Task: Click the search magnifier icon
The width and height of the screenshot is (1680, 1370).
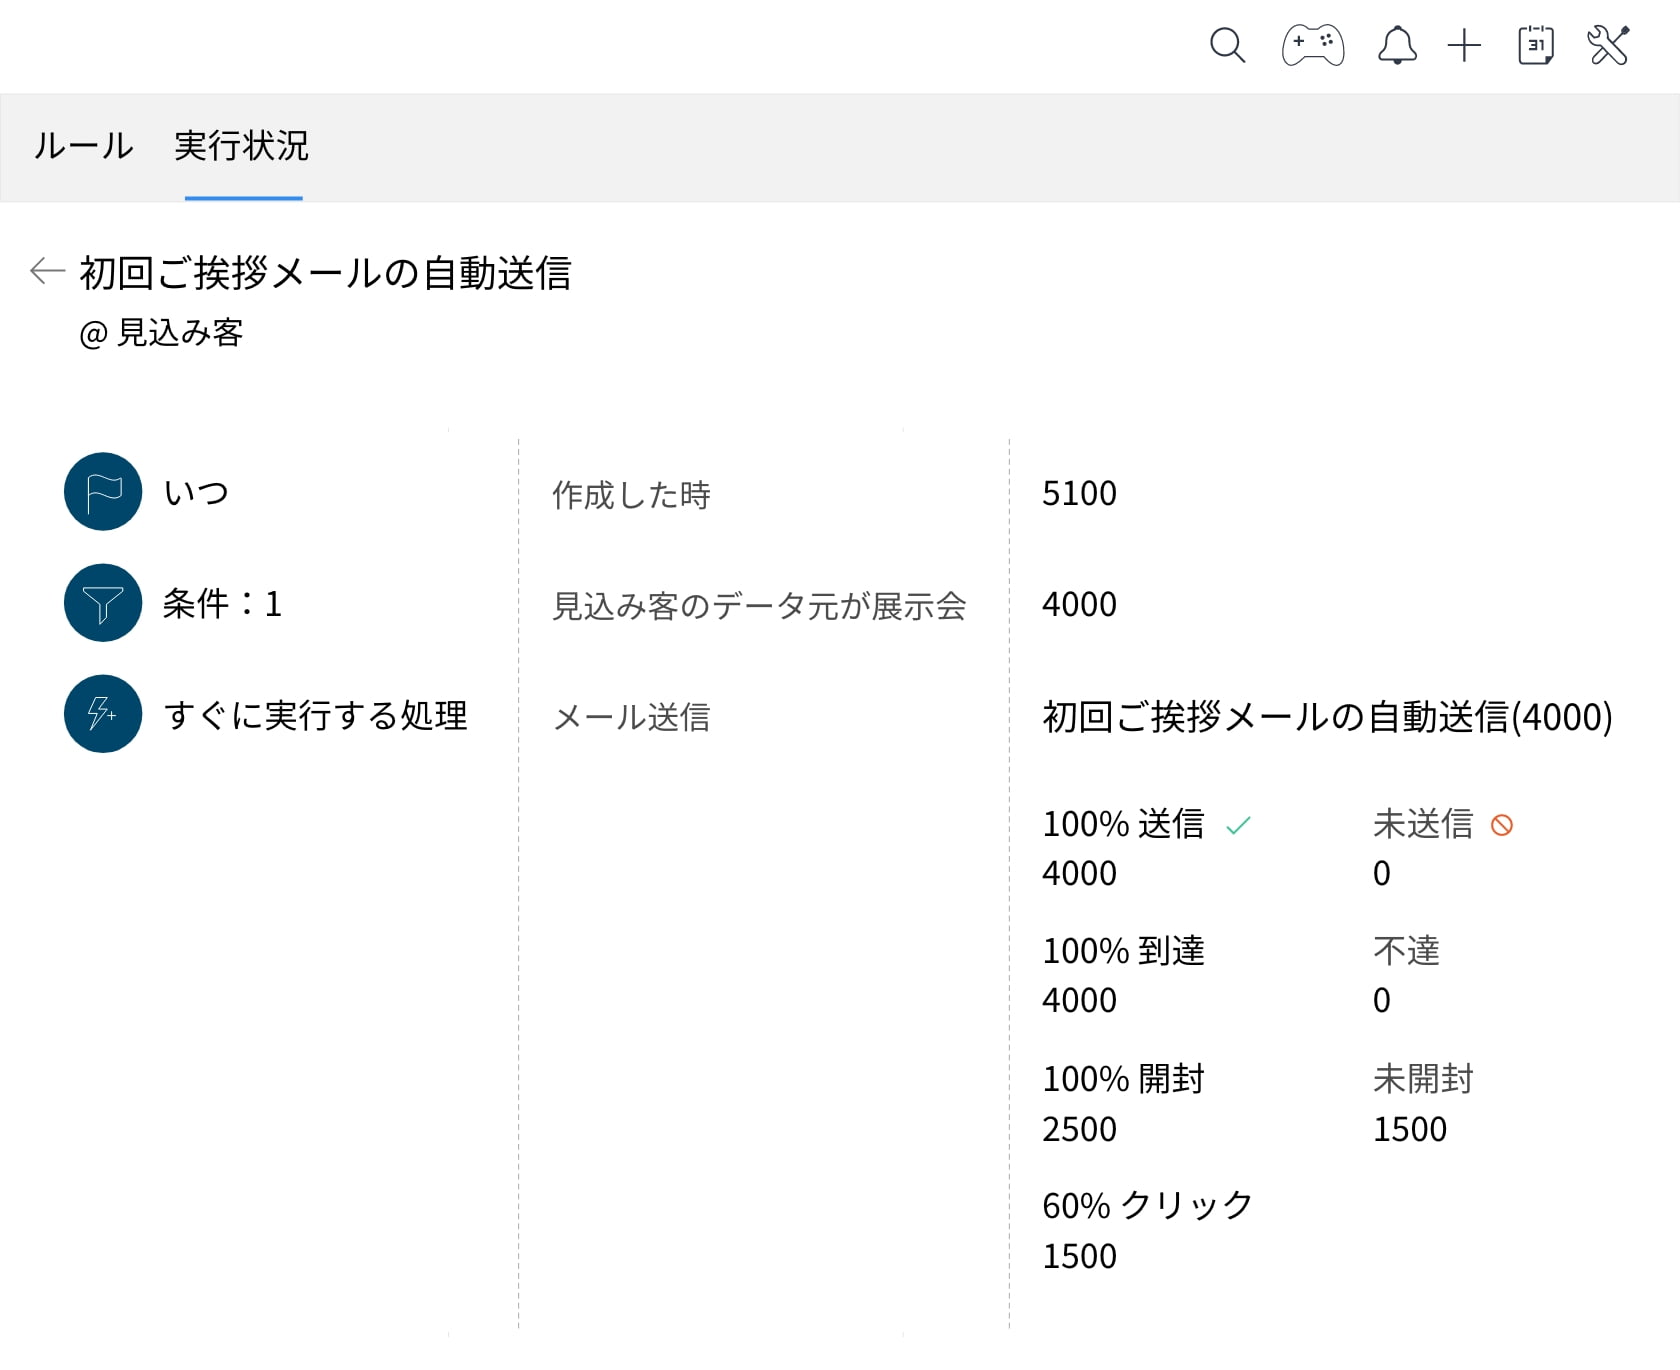Action: (x=1227, y=46)
